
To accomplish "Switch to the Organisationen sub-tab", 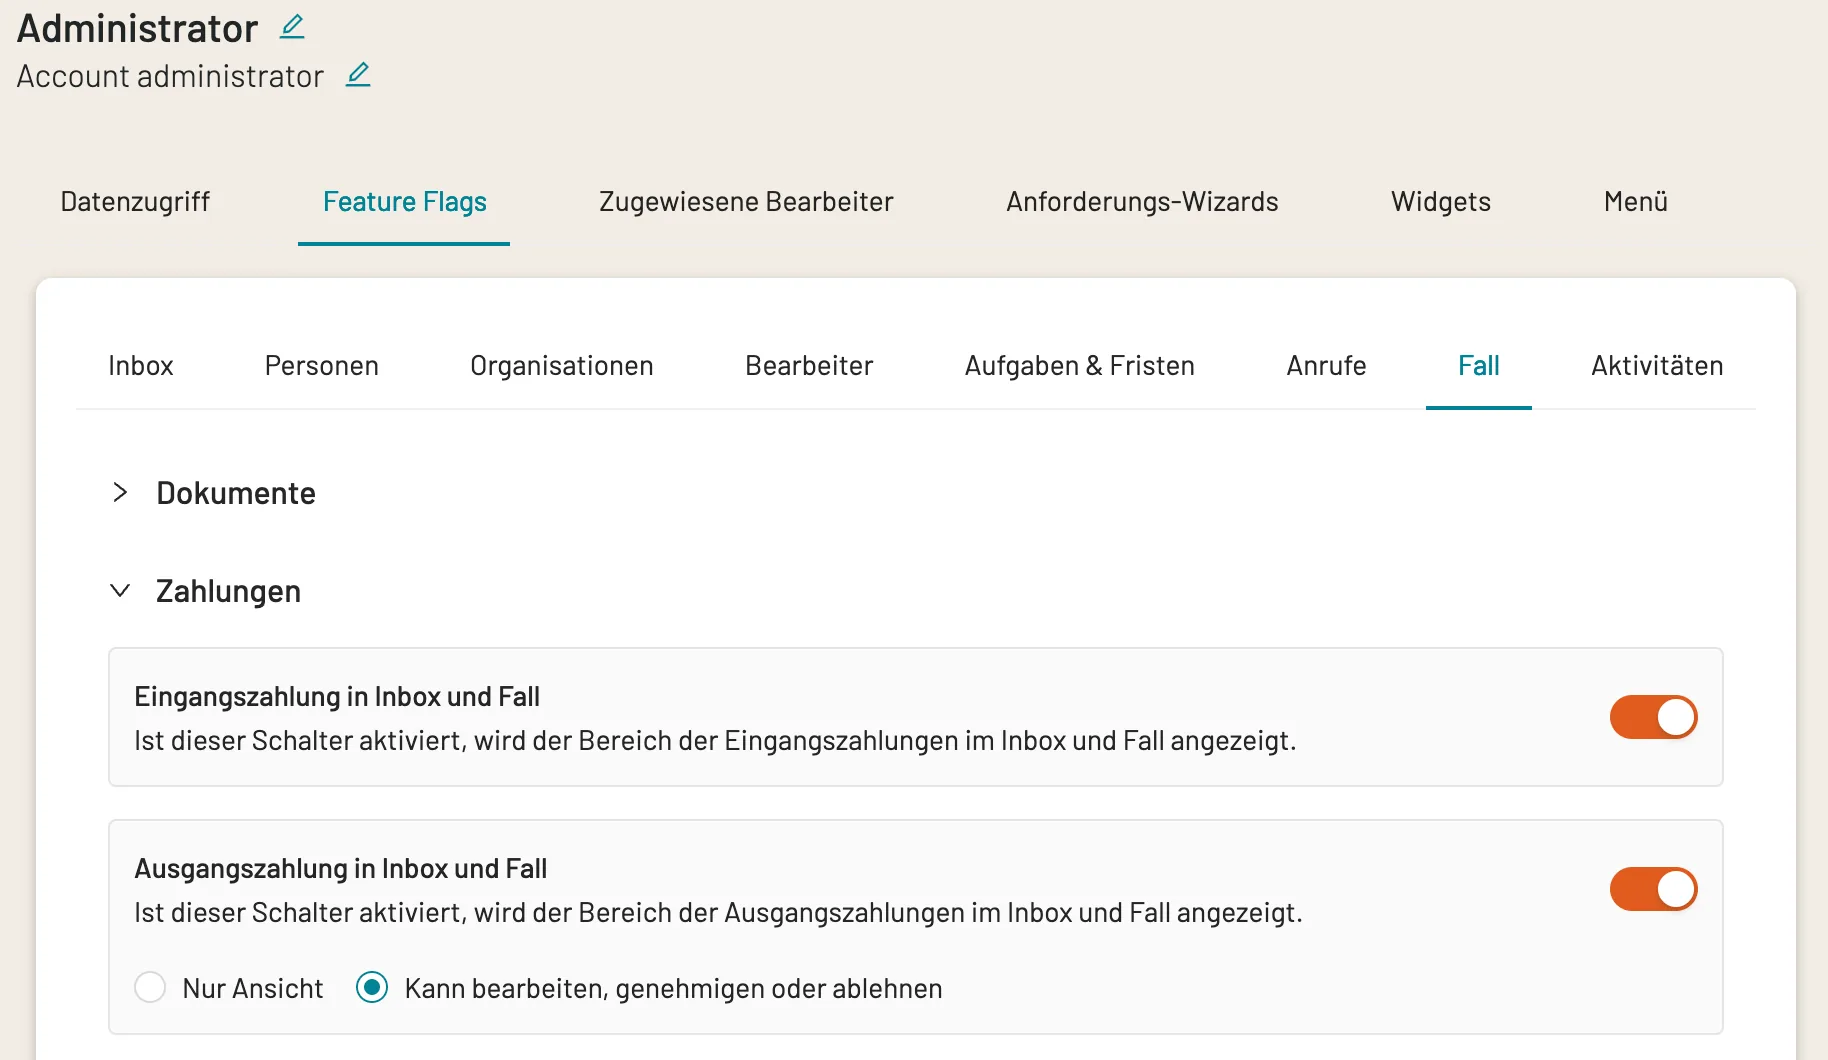I will [x=562, y=366].
